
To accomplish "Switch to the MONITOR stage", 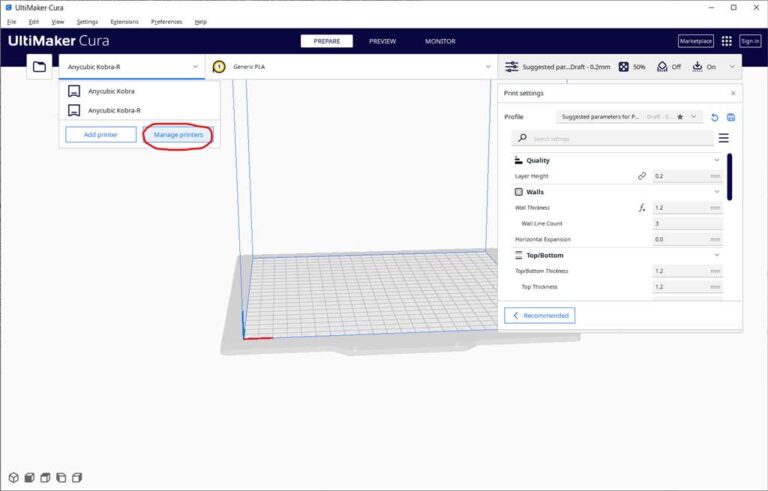I will pos(440,41).
